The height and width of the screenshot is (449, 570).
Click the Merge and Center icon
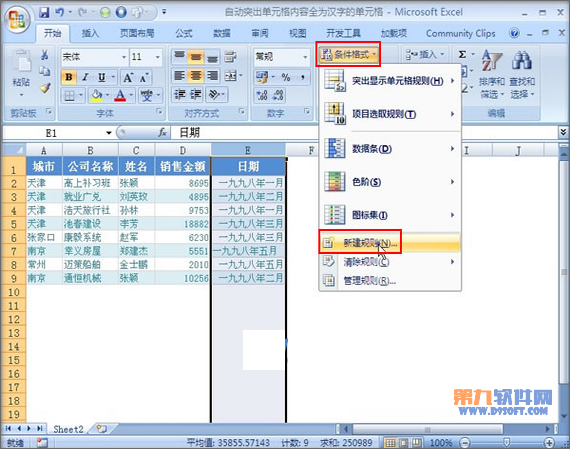(x=231, y=76)
